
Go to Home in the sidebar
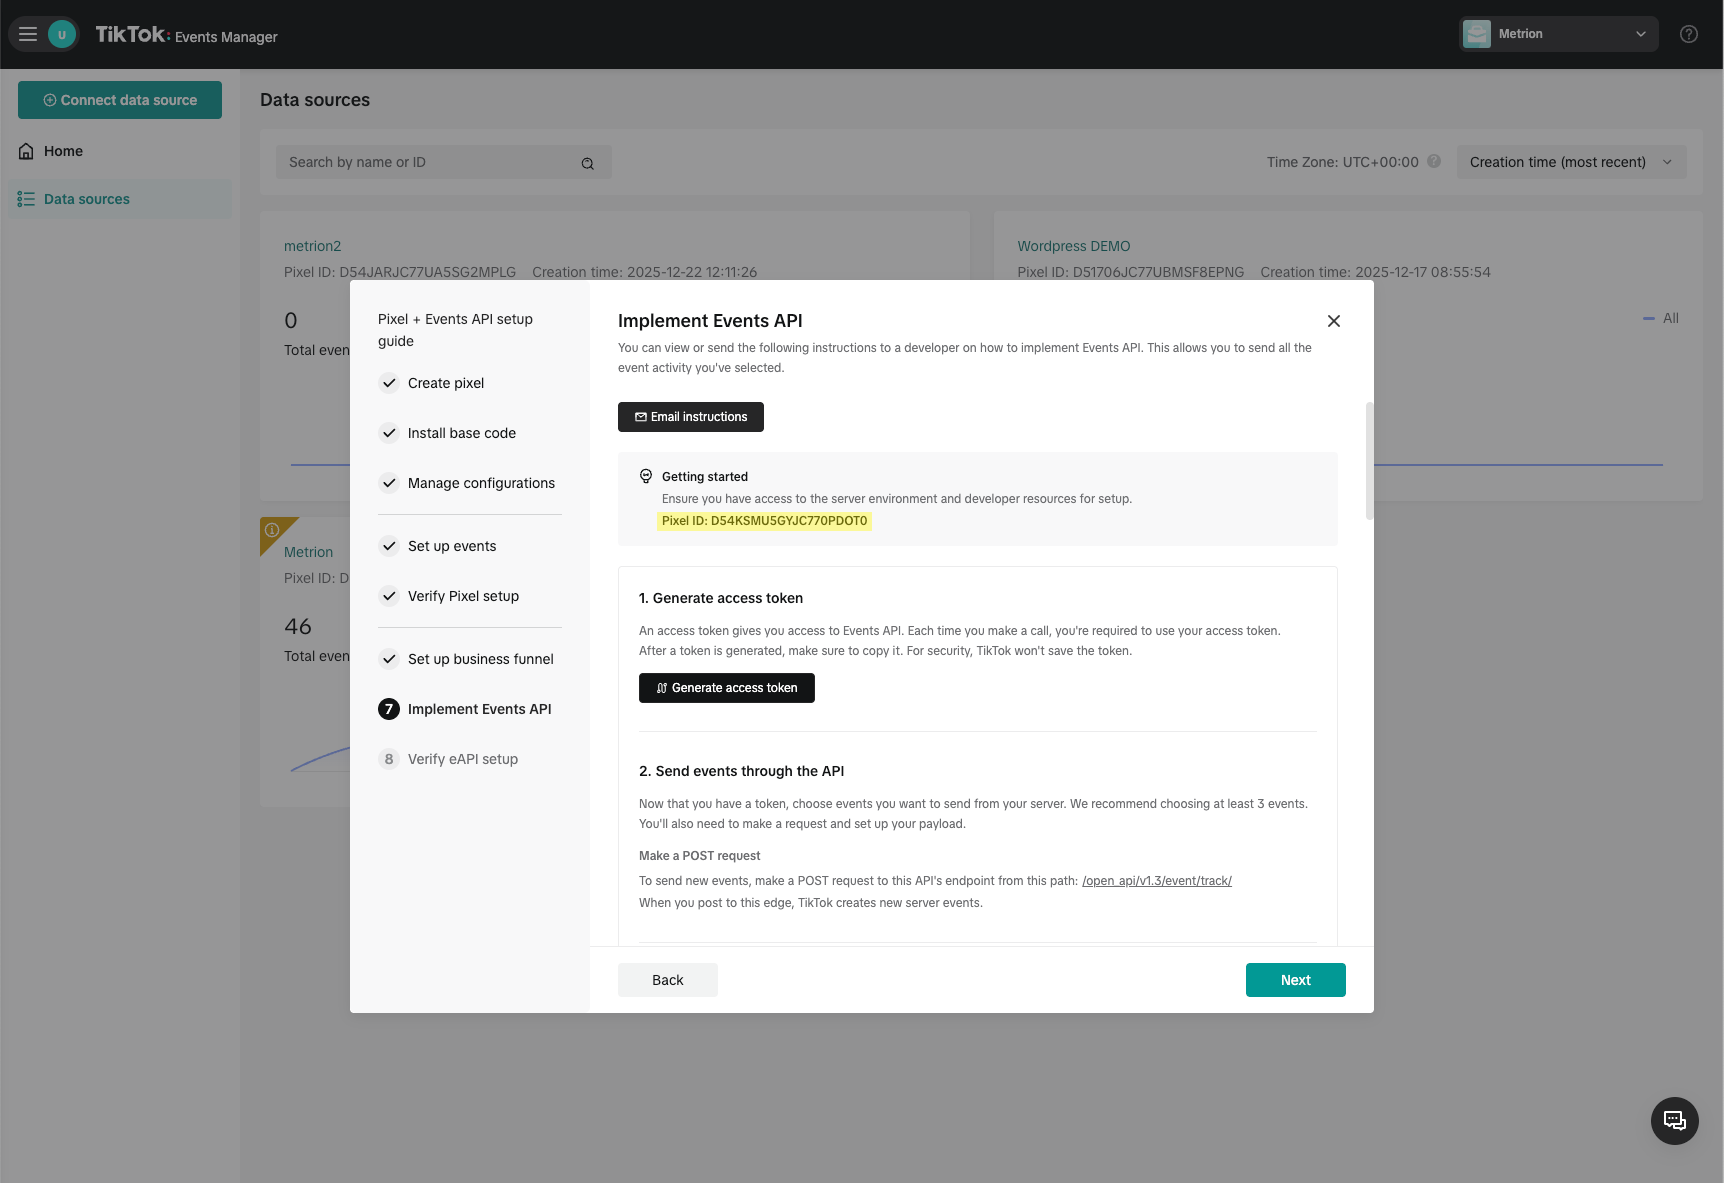(x=120, y=151)
